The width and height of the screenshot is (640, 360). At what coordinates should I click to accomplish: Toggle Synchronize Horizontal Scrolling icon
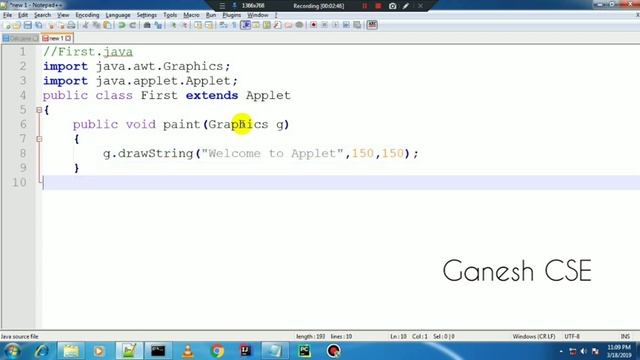coord(209,25)
